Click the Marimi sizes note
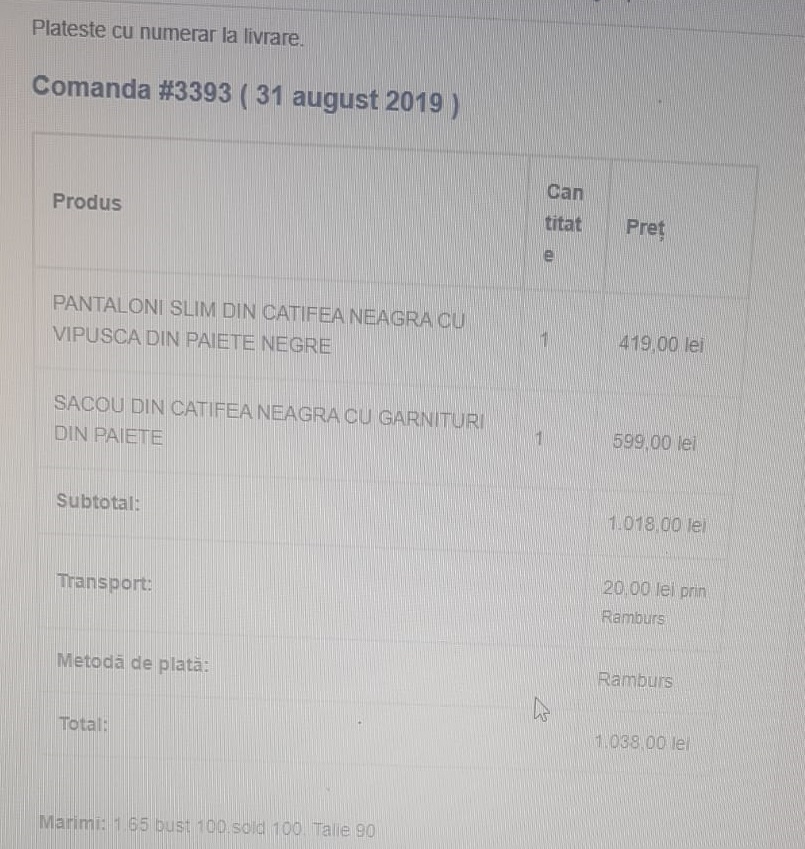 tap(207, 826)
